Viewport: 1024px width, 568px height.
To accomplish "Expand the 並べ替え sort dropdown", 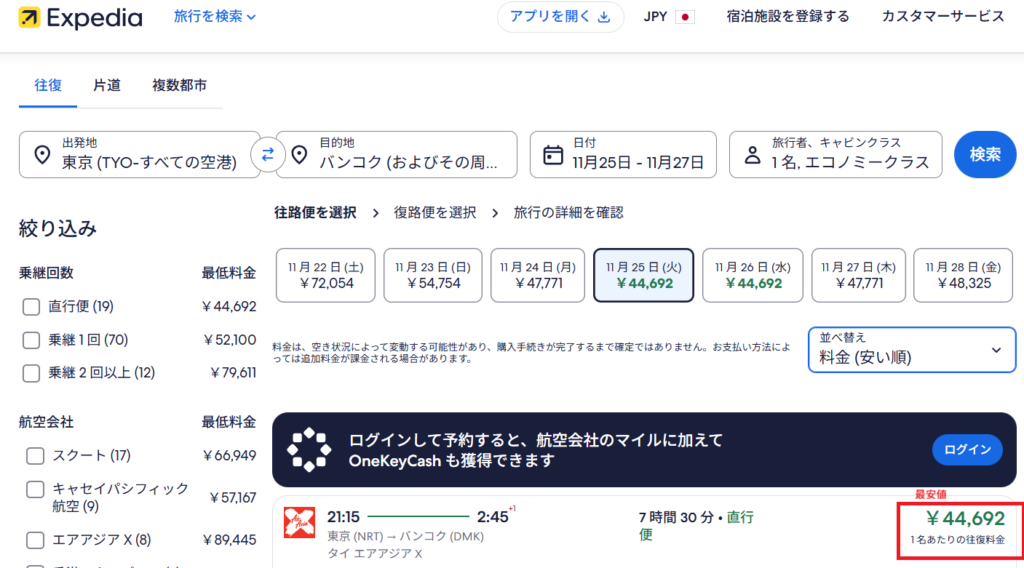I will [x=911, y=349].
